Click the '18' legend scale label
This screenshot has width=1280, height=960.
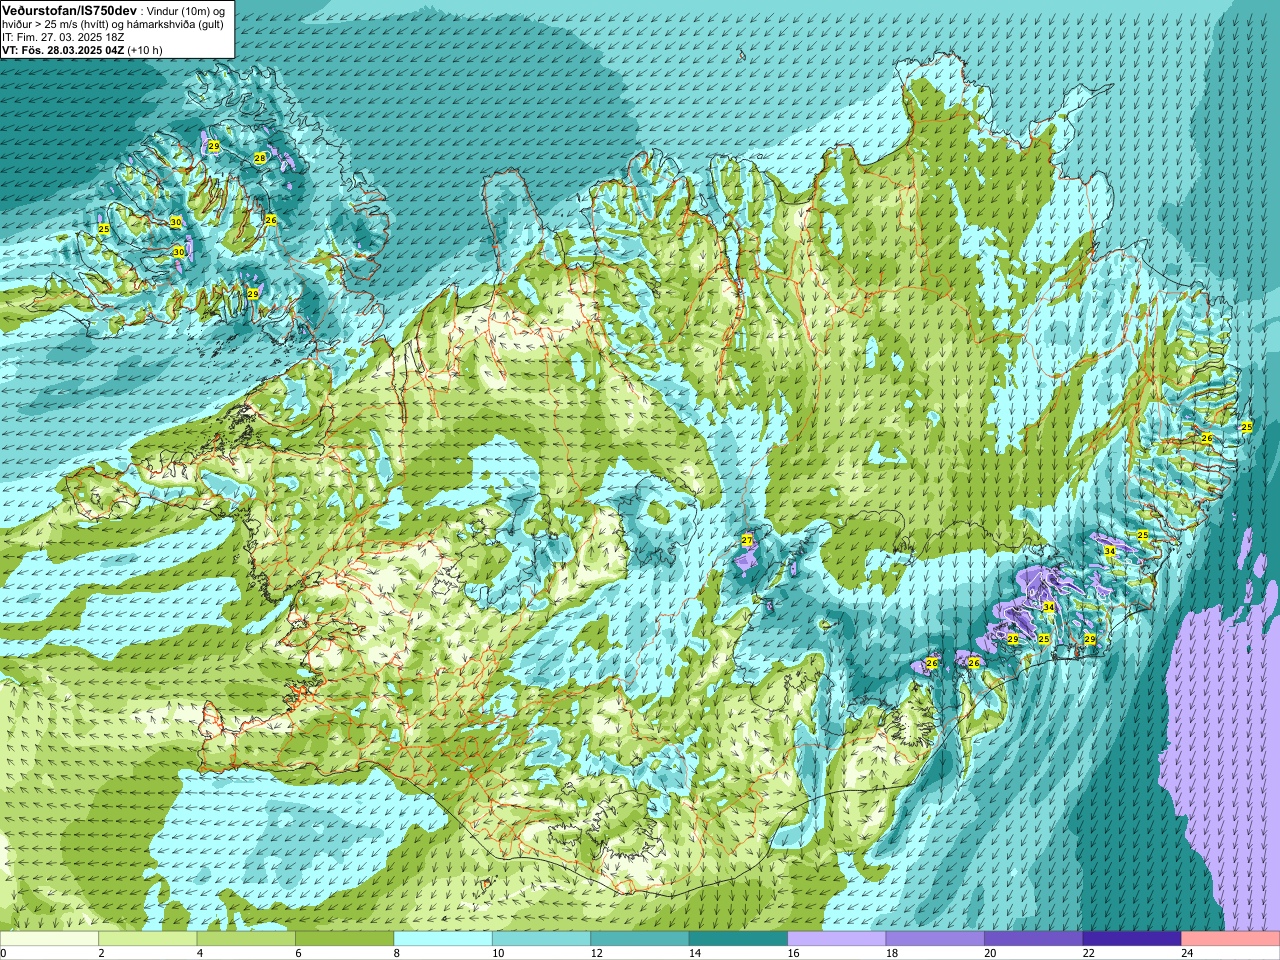coord(892,953)
